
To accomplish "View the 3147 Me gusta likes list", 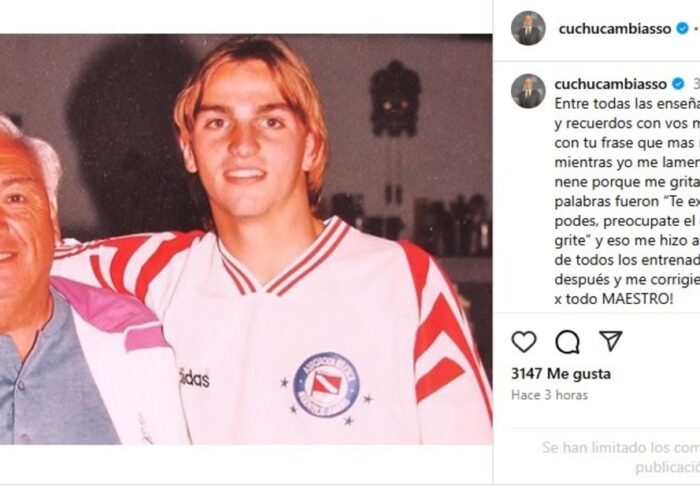I will tap(561, 374).
